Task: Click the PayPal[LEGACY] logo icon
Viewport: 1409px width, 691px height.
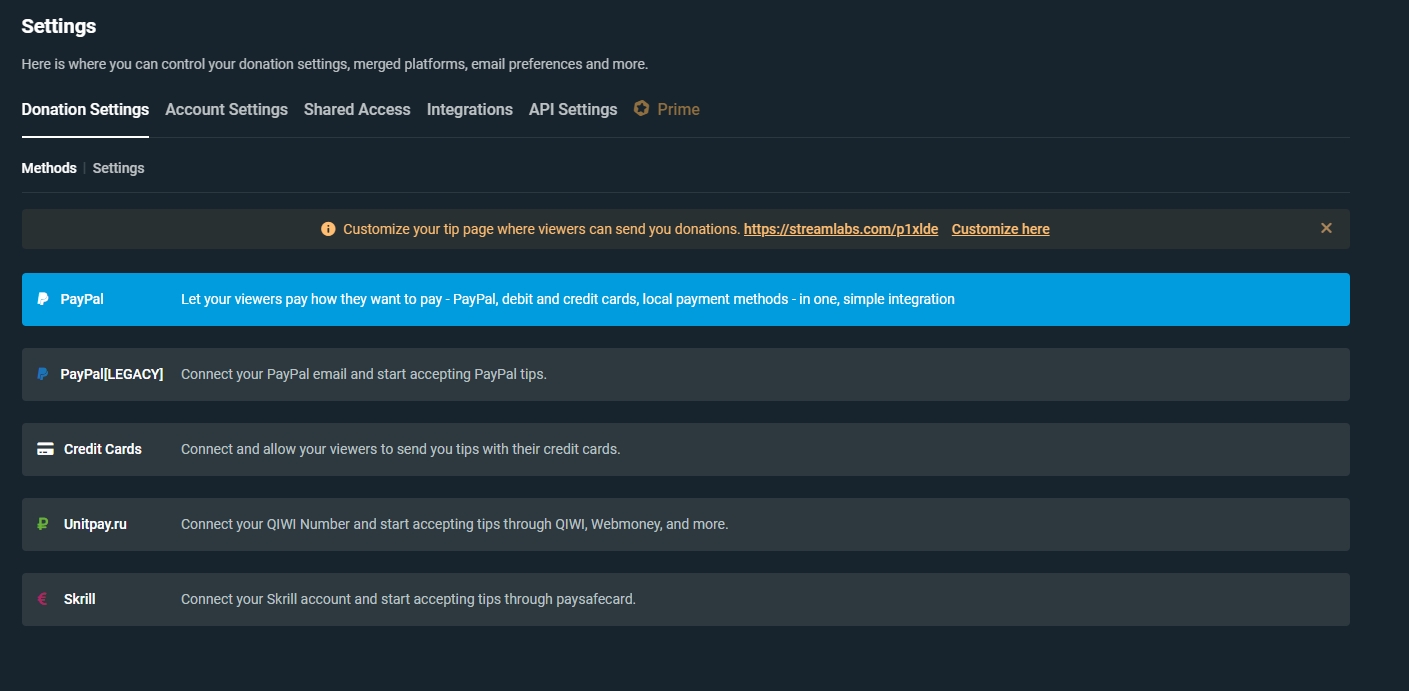Action: (x=43, y=374)
